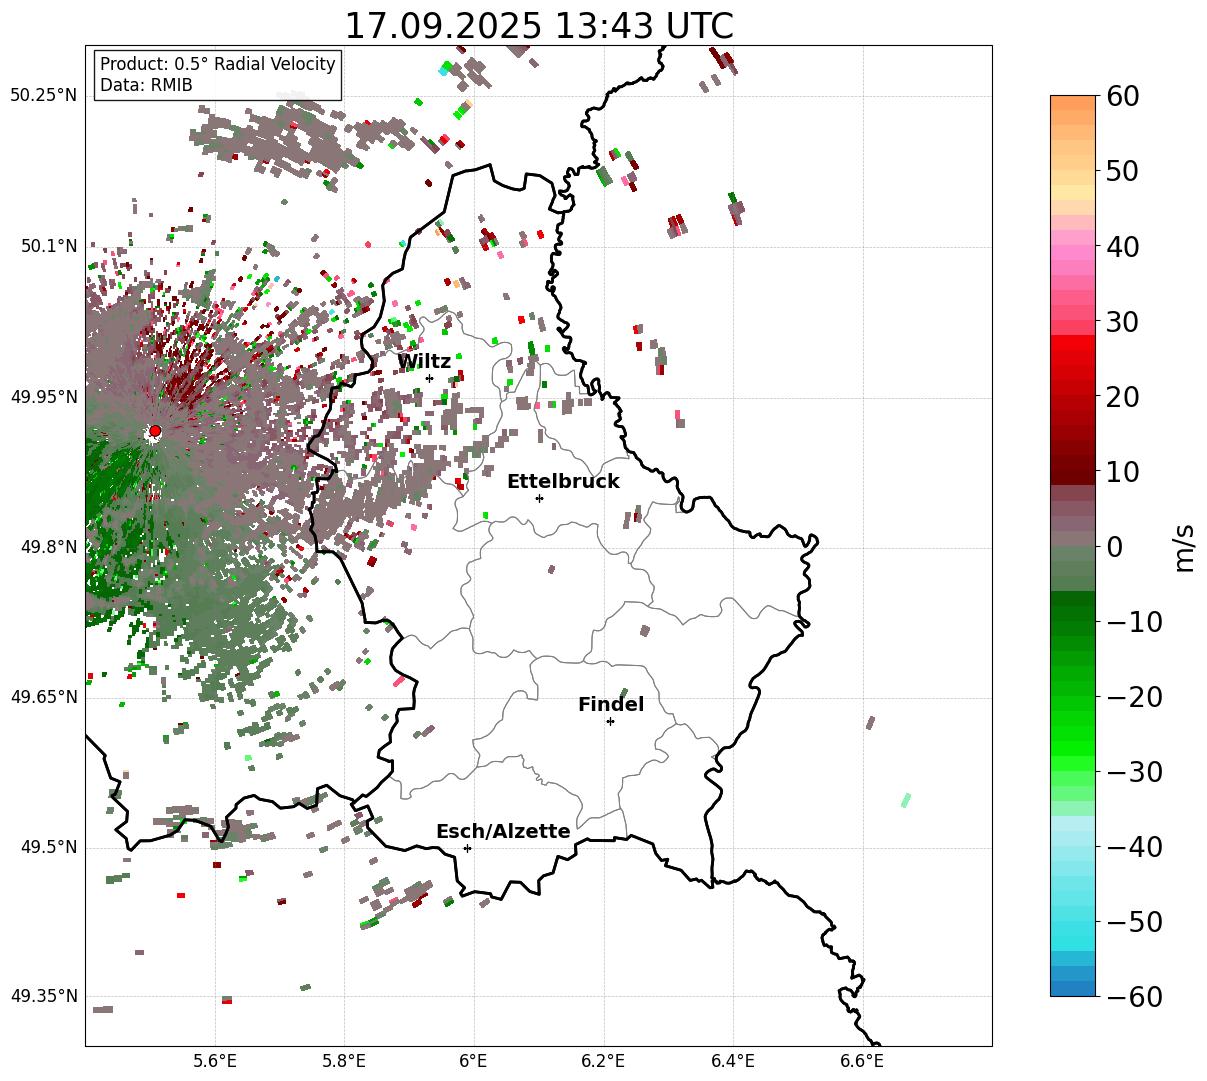The height and width of the screenshot is (1081, 1207).
Task: Click the 0 tick on the colorbar
Action: pos(1115,546)
